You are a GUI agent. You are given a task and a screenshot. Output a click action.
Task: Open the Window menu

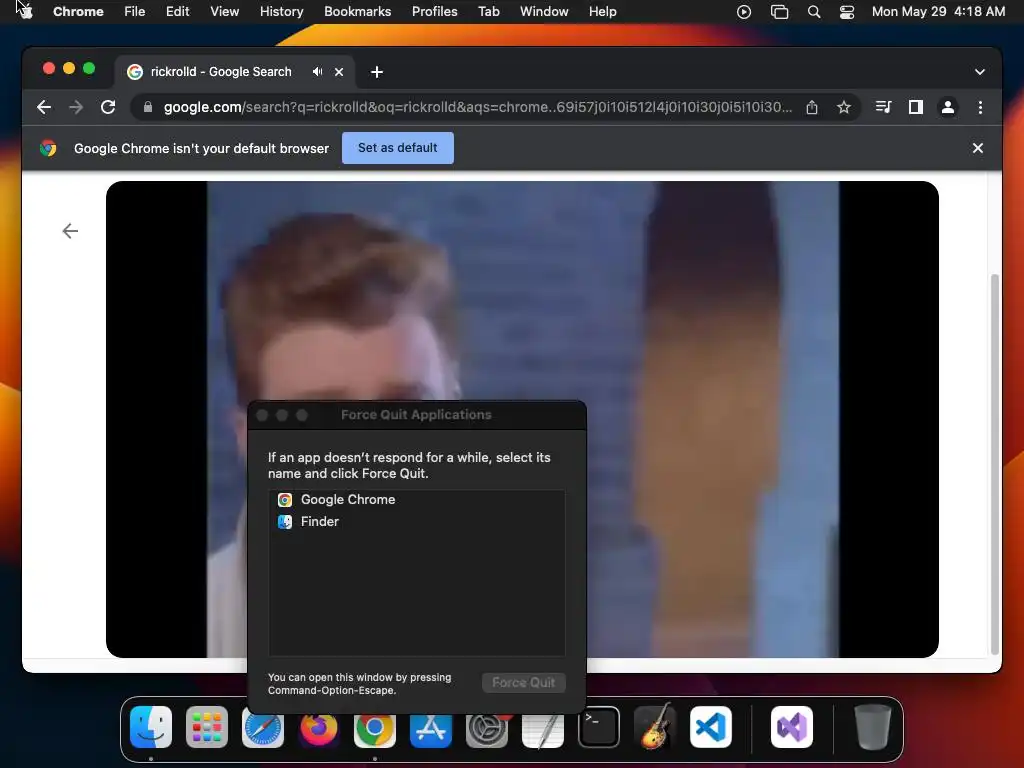pyautogui.click(x=544, y=11)
